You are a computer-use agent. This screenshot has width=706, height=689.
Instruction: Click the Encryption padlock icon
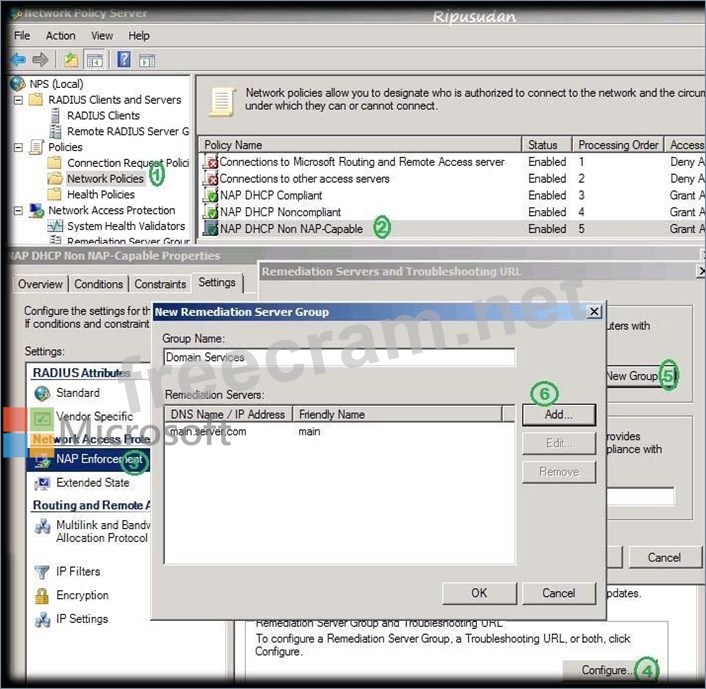[42, 596]
